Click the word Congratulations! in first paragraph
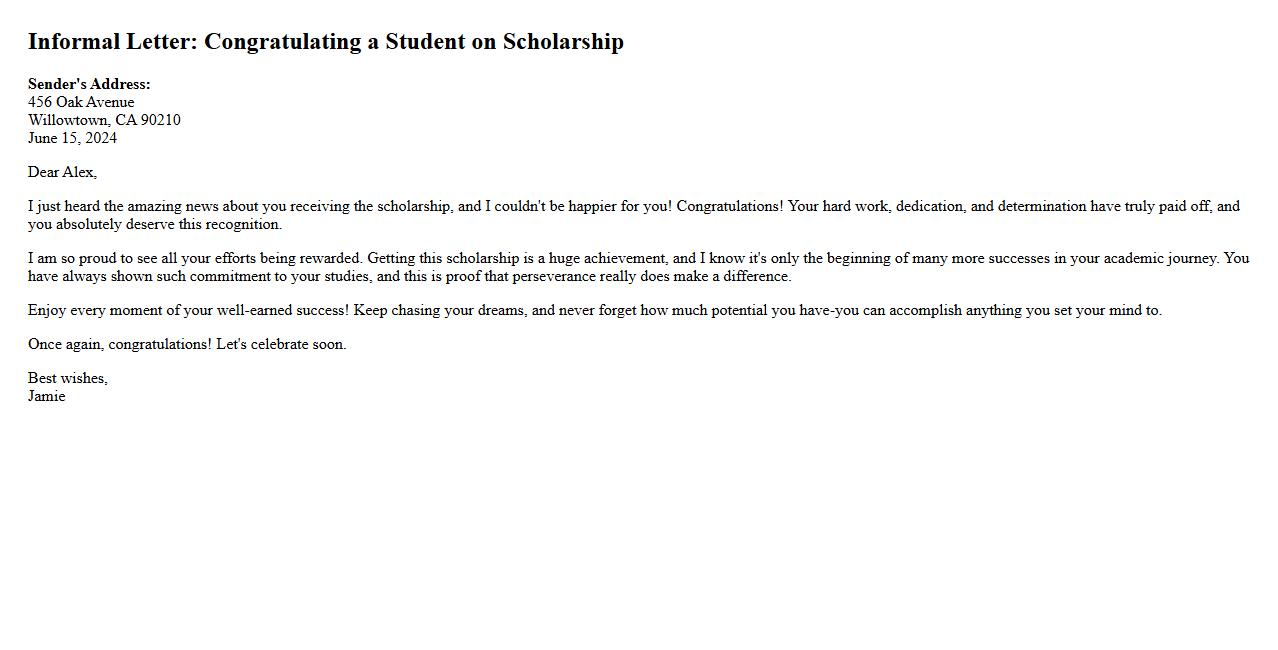This screenshot has height=650, width=1278. coord(729,207)
